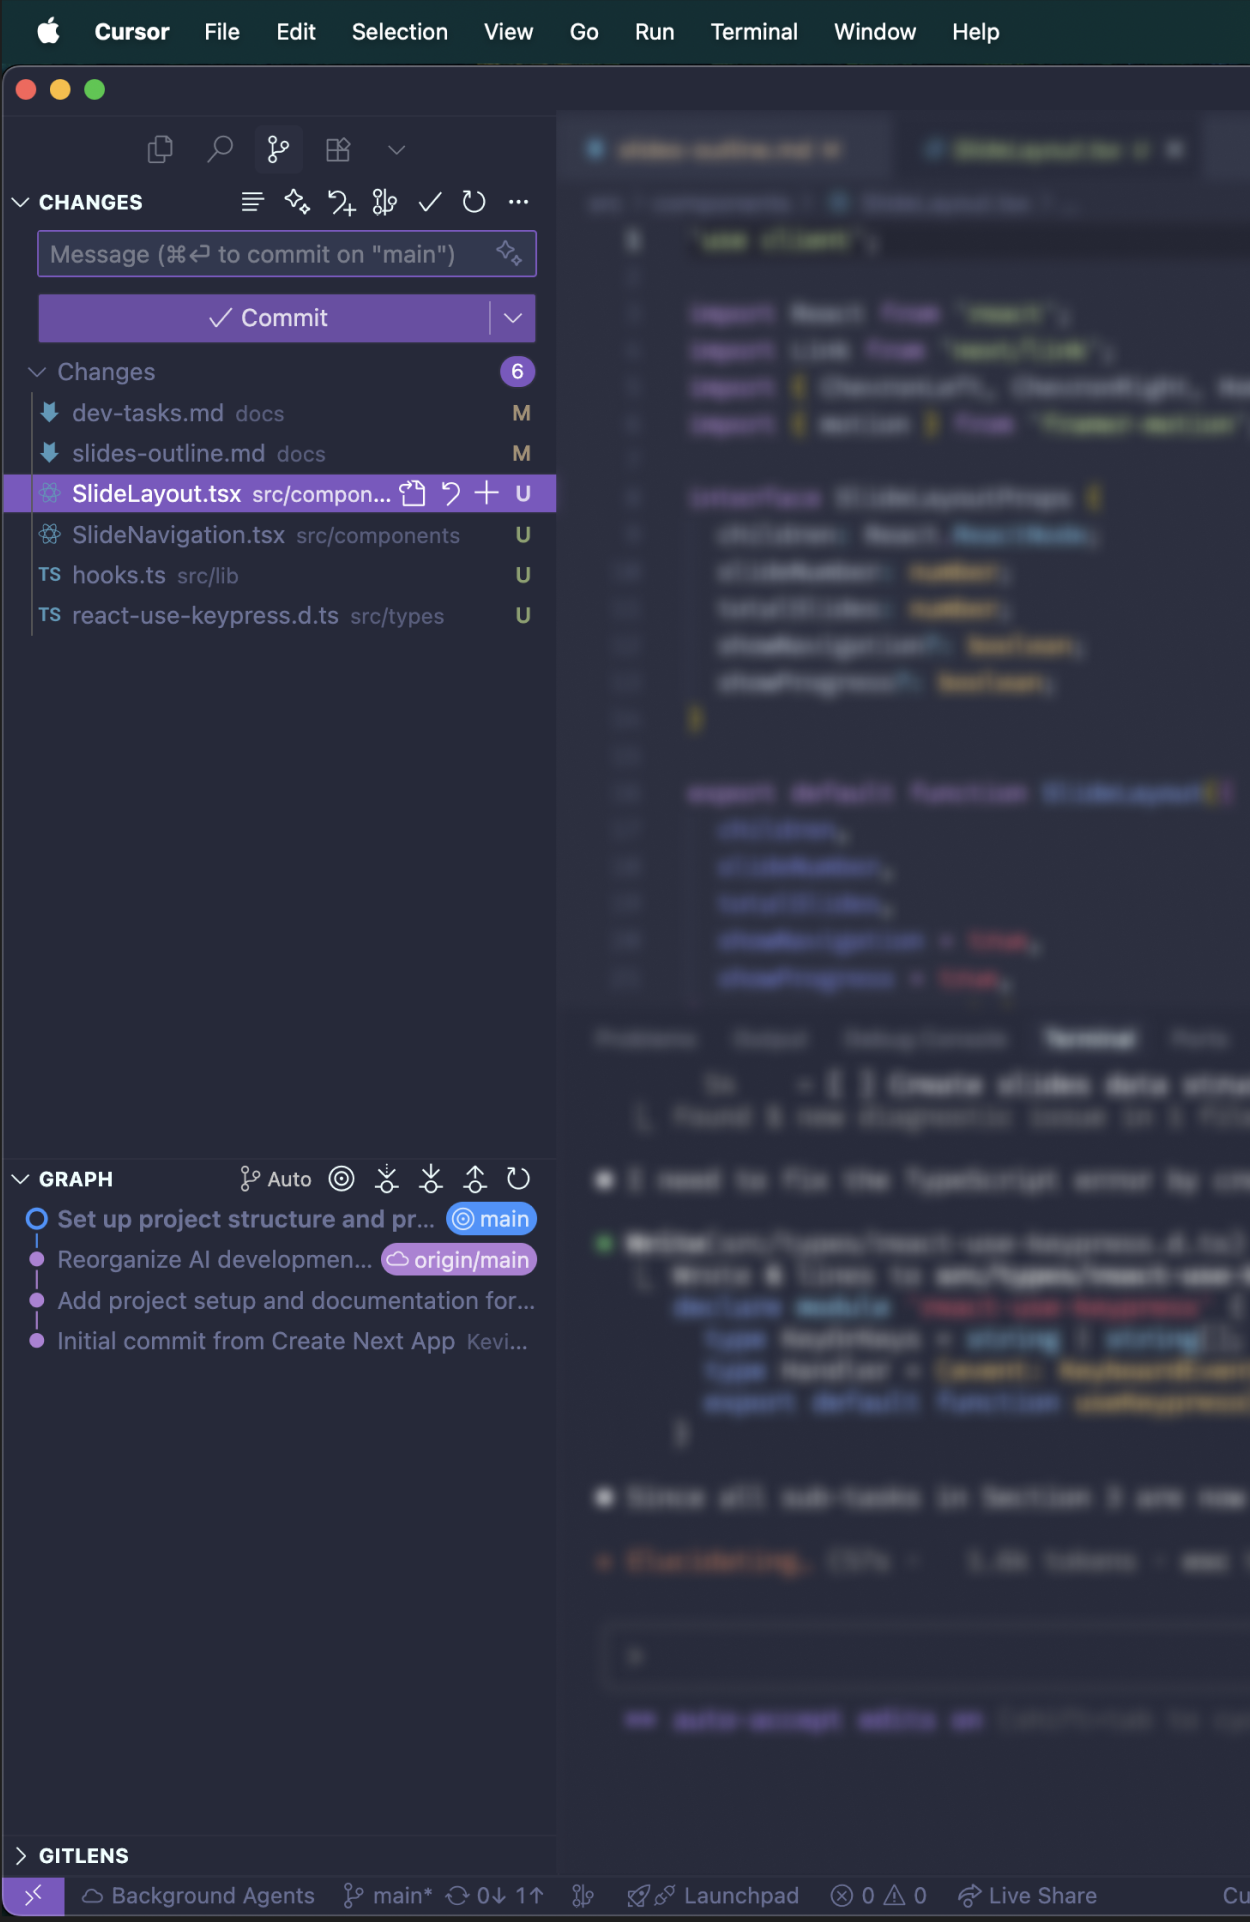Click the Go to current history item target icon
1250x1922 pixels.
342,1179
